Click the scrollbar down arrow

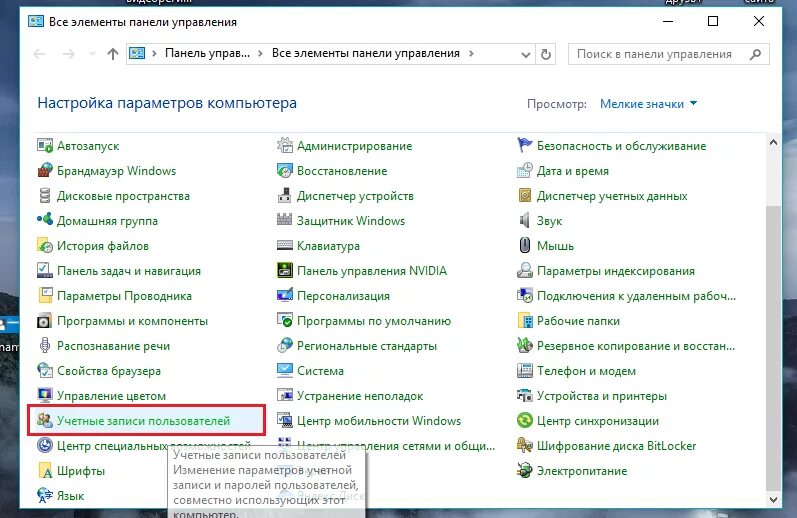[773, 500]
